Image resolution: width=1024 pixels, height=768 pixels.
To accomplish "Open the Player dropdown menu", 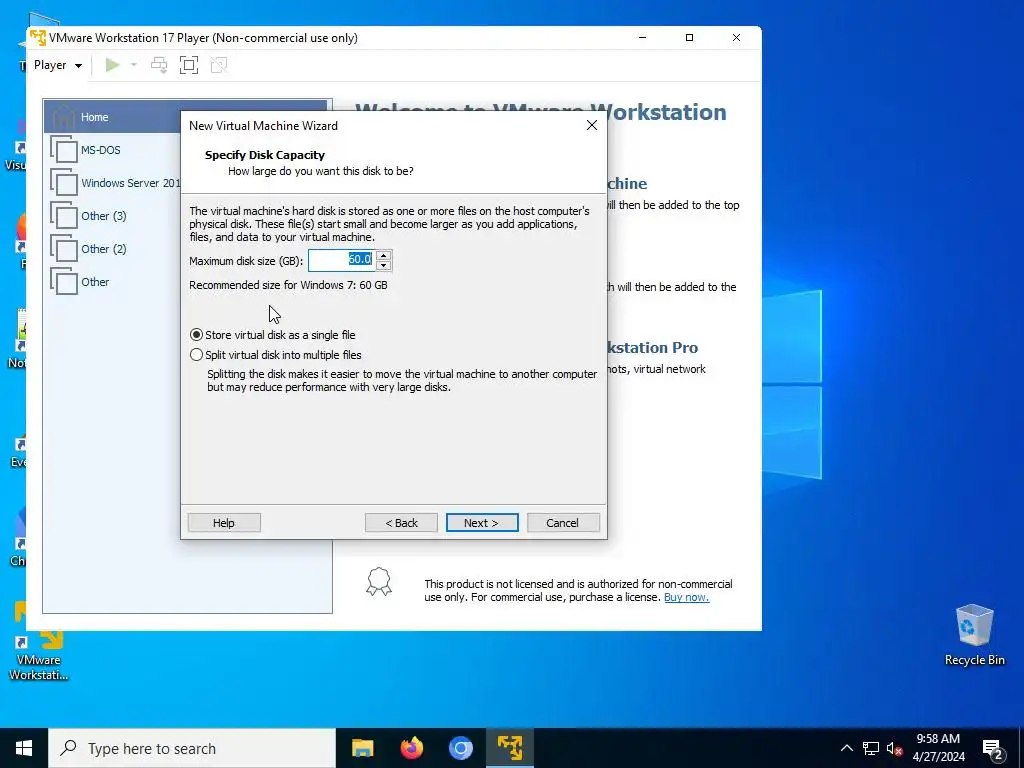I will (x=57, y=65).
